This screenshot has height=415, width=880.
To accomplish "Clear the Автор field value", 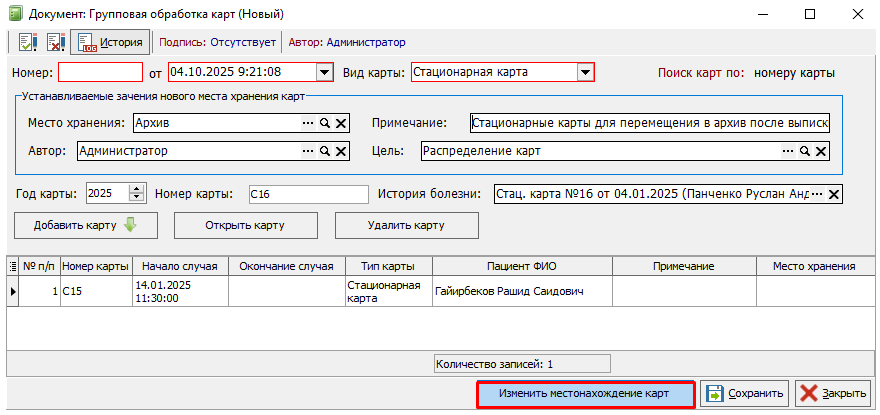I will (341, 151).
